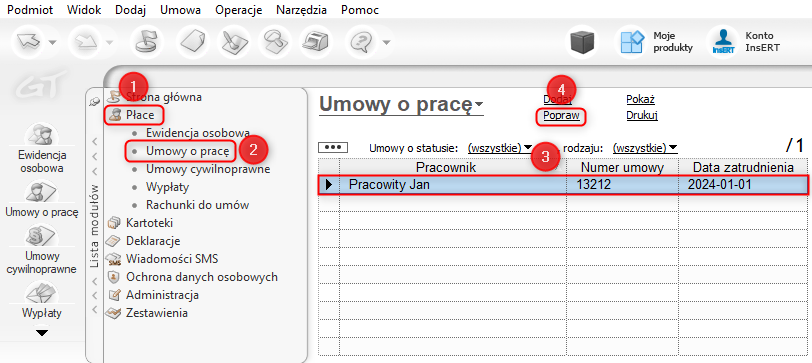This screenshot has height=363, width=812.
Task: Click the three-dots button above the table
Action: tap(332, 148)
